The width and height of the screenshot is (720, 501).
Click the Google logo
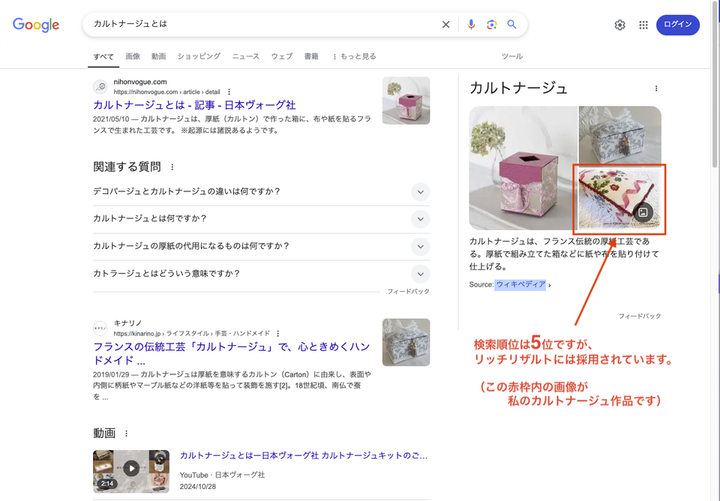click(36, 24)
